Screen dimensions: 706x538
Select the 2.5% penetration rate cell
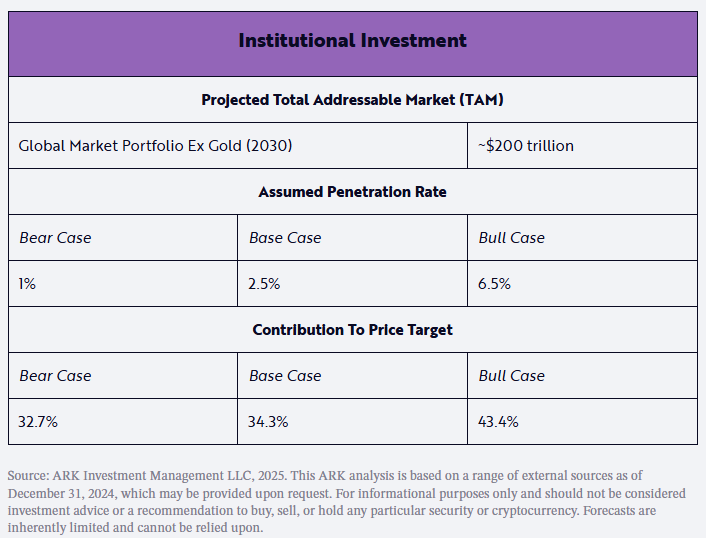pyautogui.click(x=264, y=284)
